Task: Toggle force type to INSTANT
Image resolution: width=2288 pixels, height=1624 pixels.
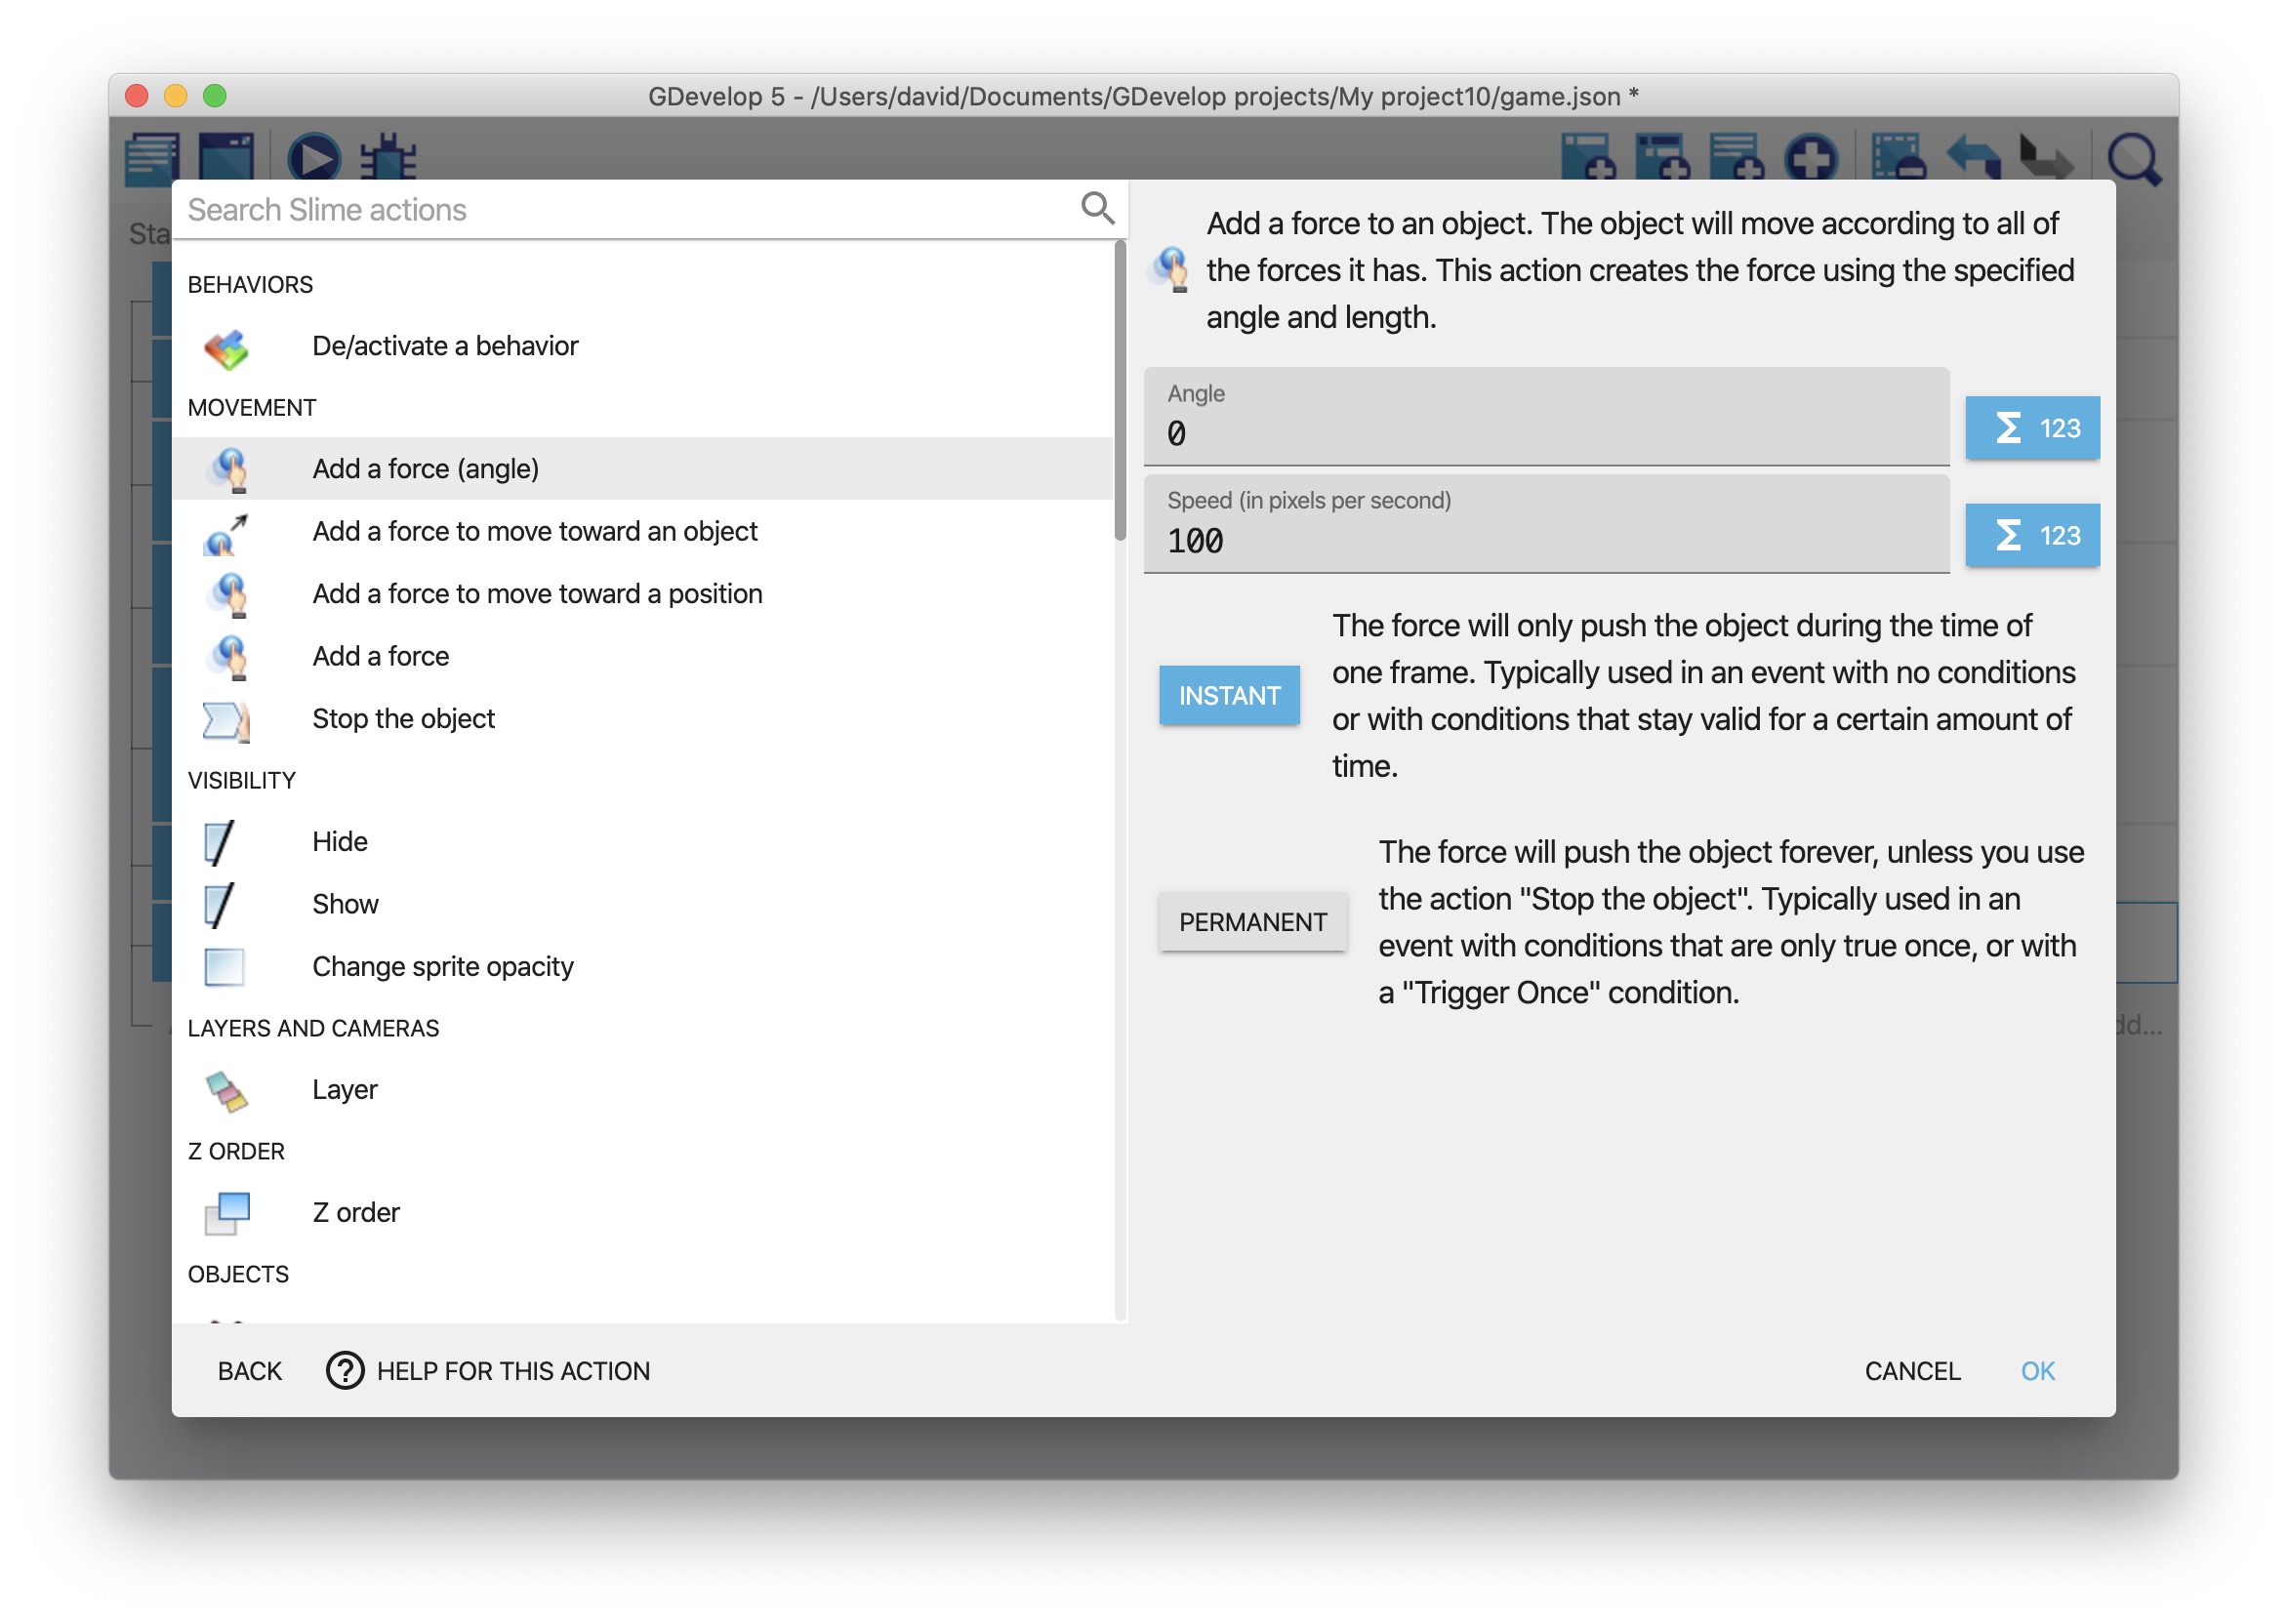Action: tap(1229, 696)
